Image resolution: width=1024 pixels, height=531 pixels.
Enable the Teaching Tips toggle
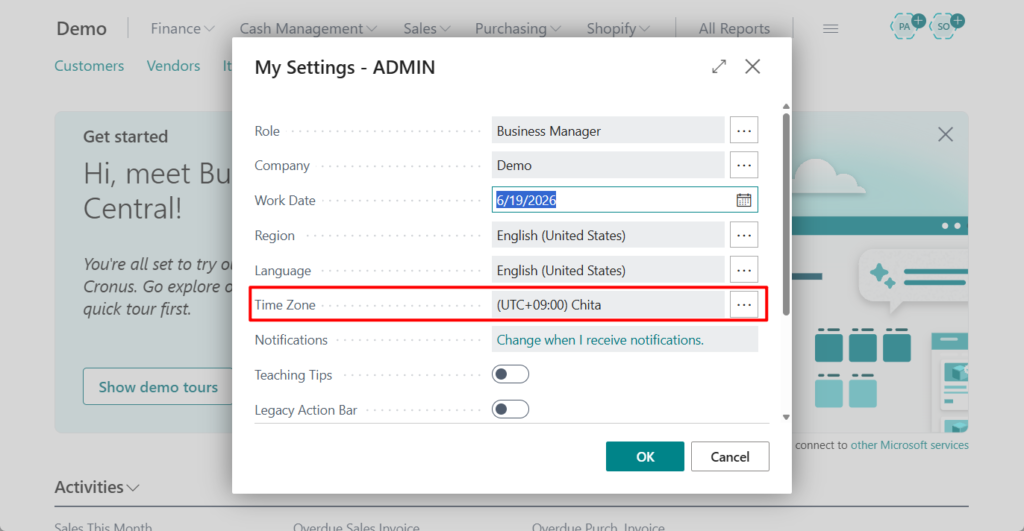[510, 375]
